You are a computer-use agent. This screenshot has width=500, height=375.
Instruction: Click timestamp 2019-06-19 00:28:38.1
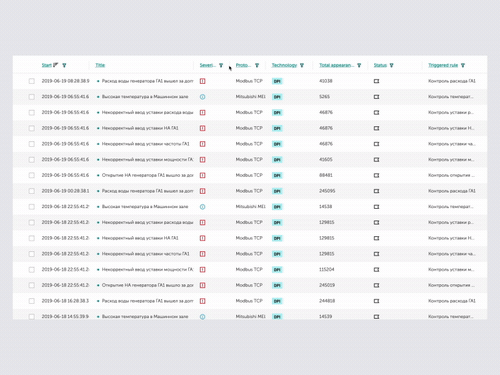pyautogui.click(x=65, y=191)
